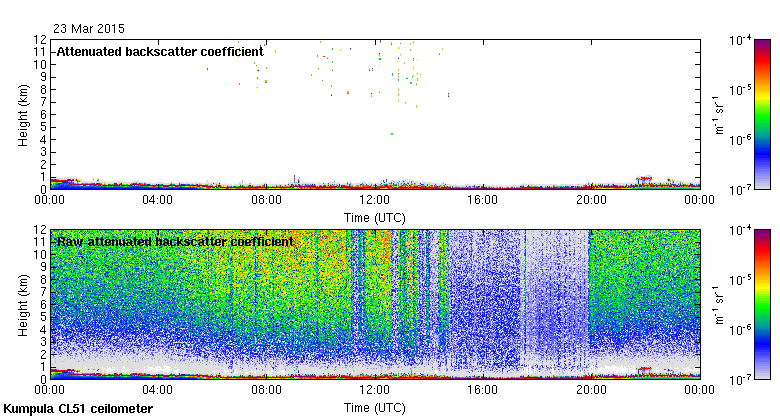780x420 pixels.
Task: Click the colorbar of the Attenuated backscatter plot
Action: [762, 114]
